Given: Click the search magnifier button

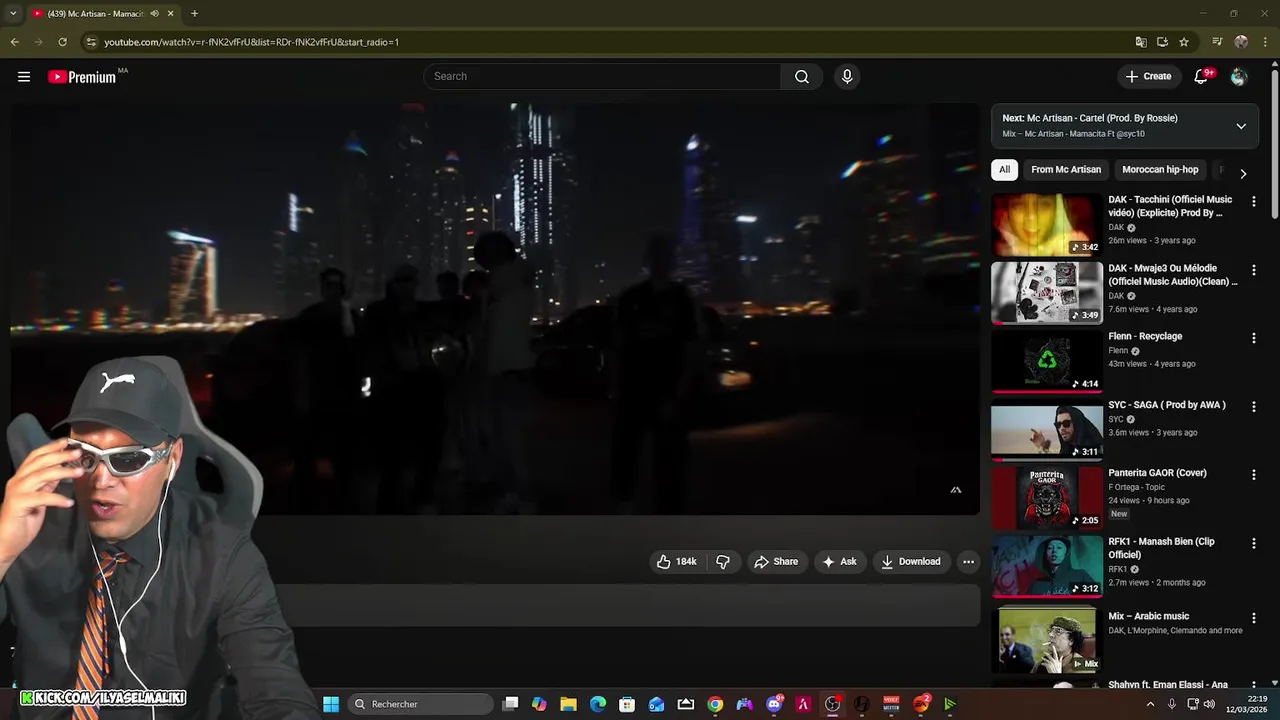Looking at the screenshot, I should coord(802,77).
